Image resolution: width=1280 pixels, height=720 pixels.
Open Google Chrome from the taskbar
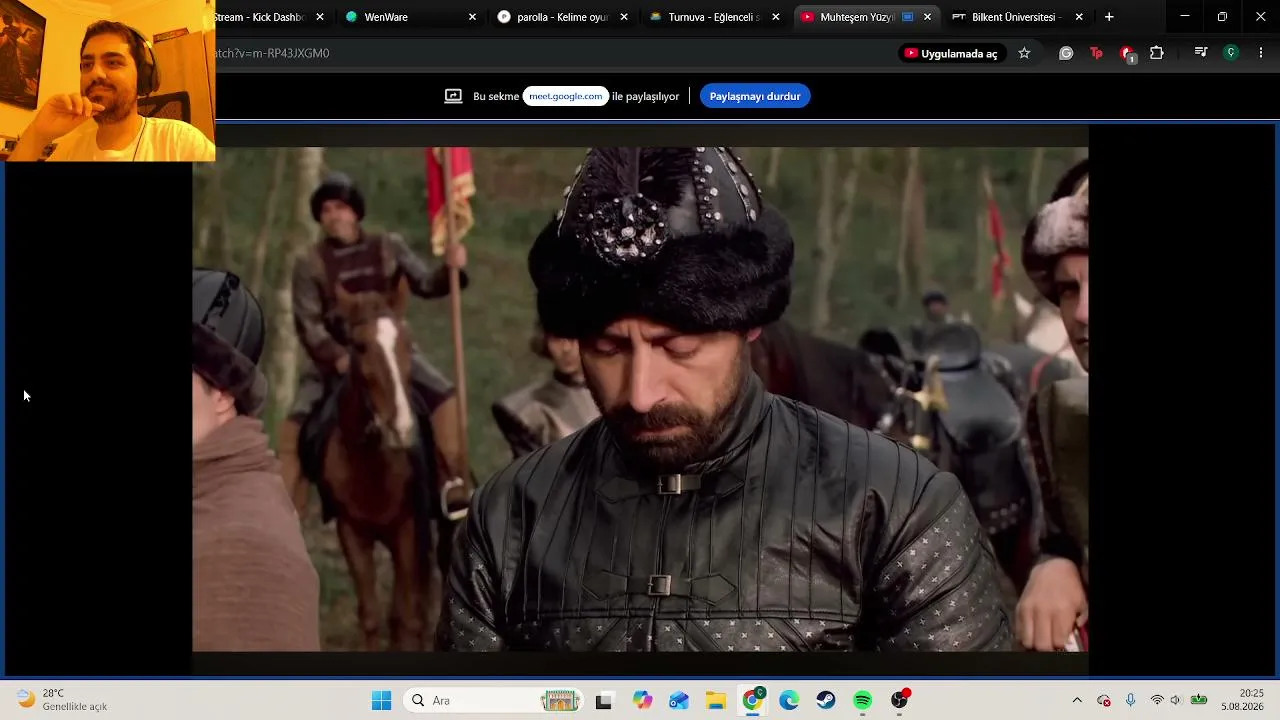(x=753, y=700)
